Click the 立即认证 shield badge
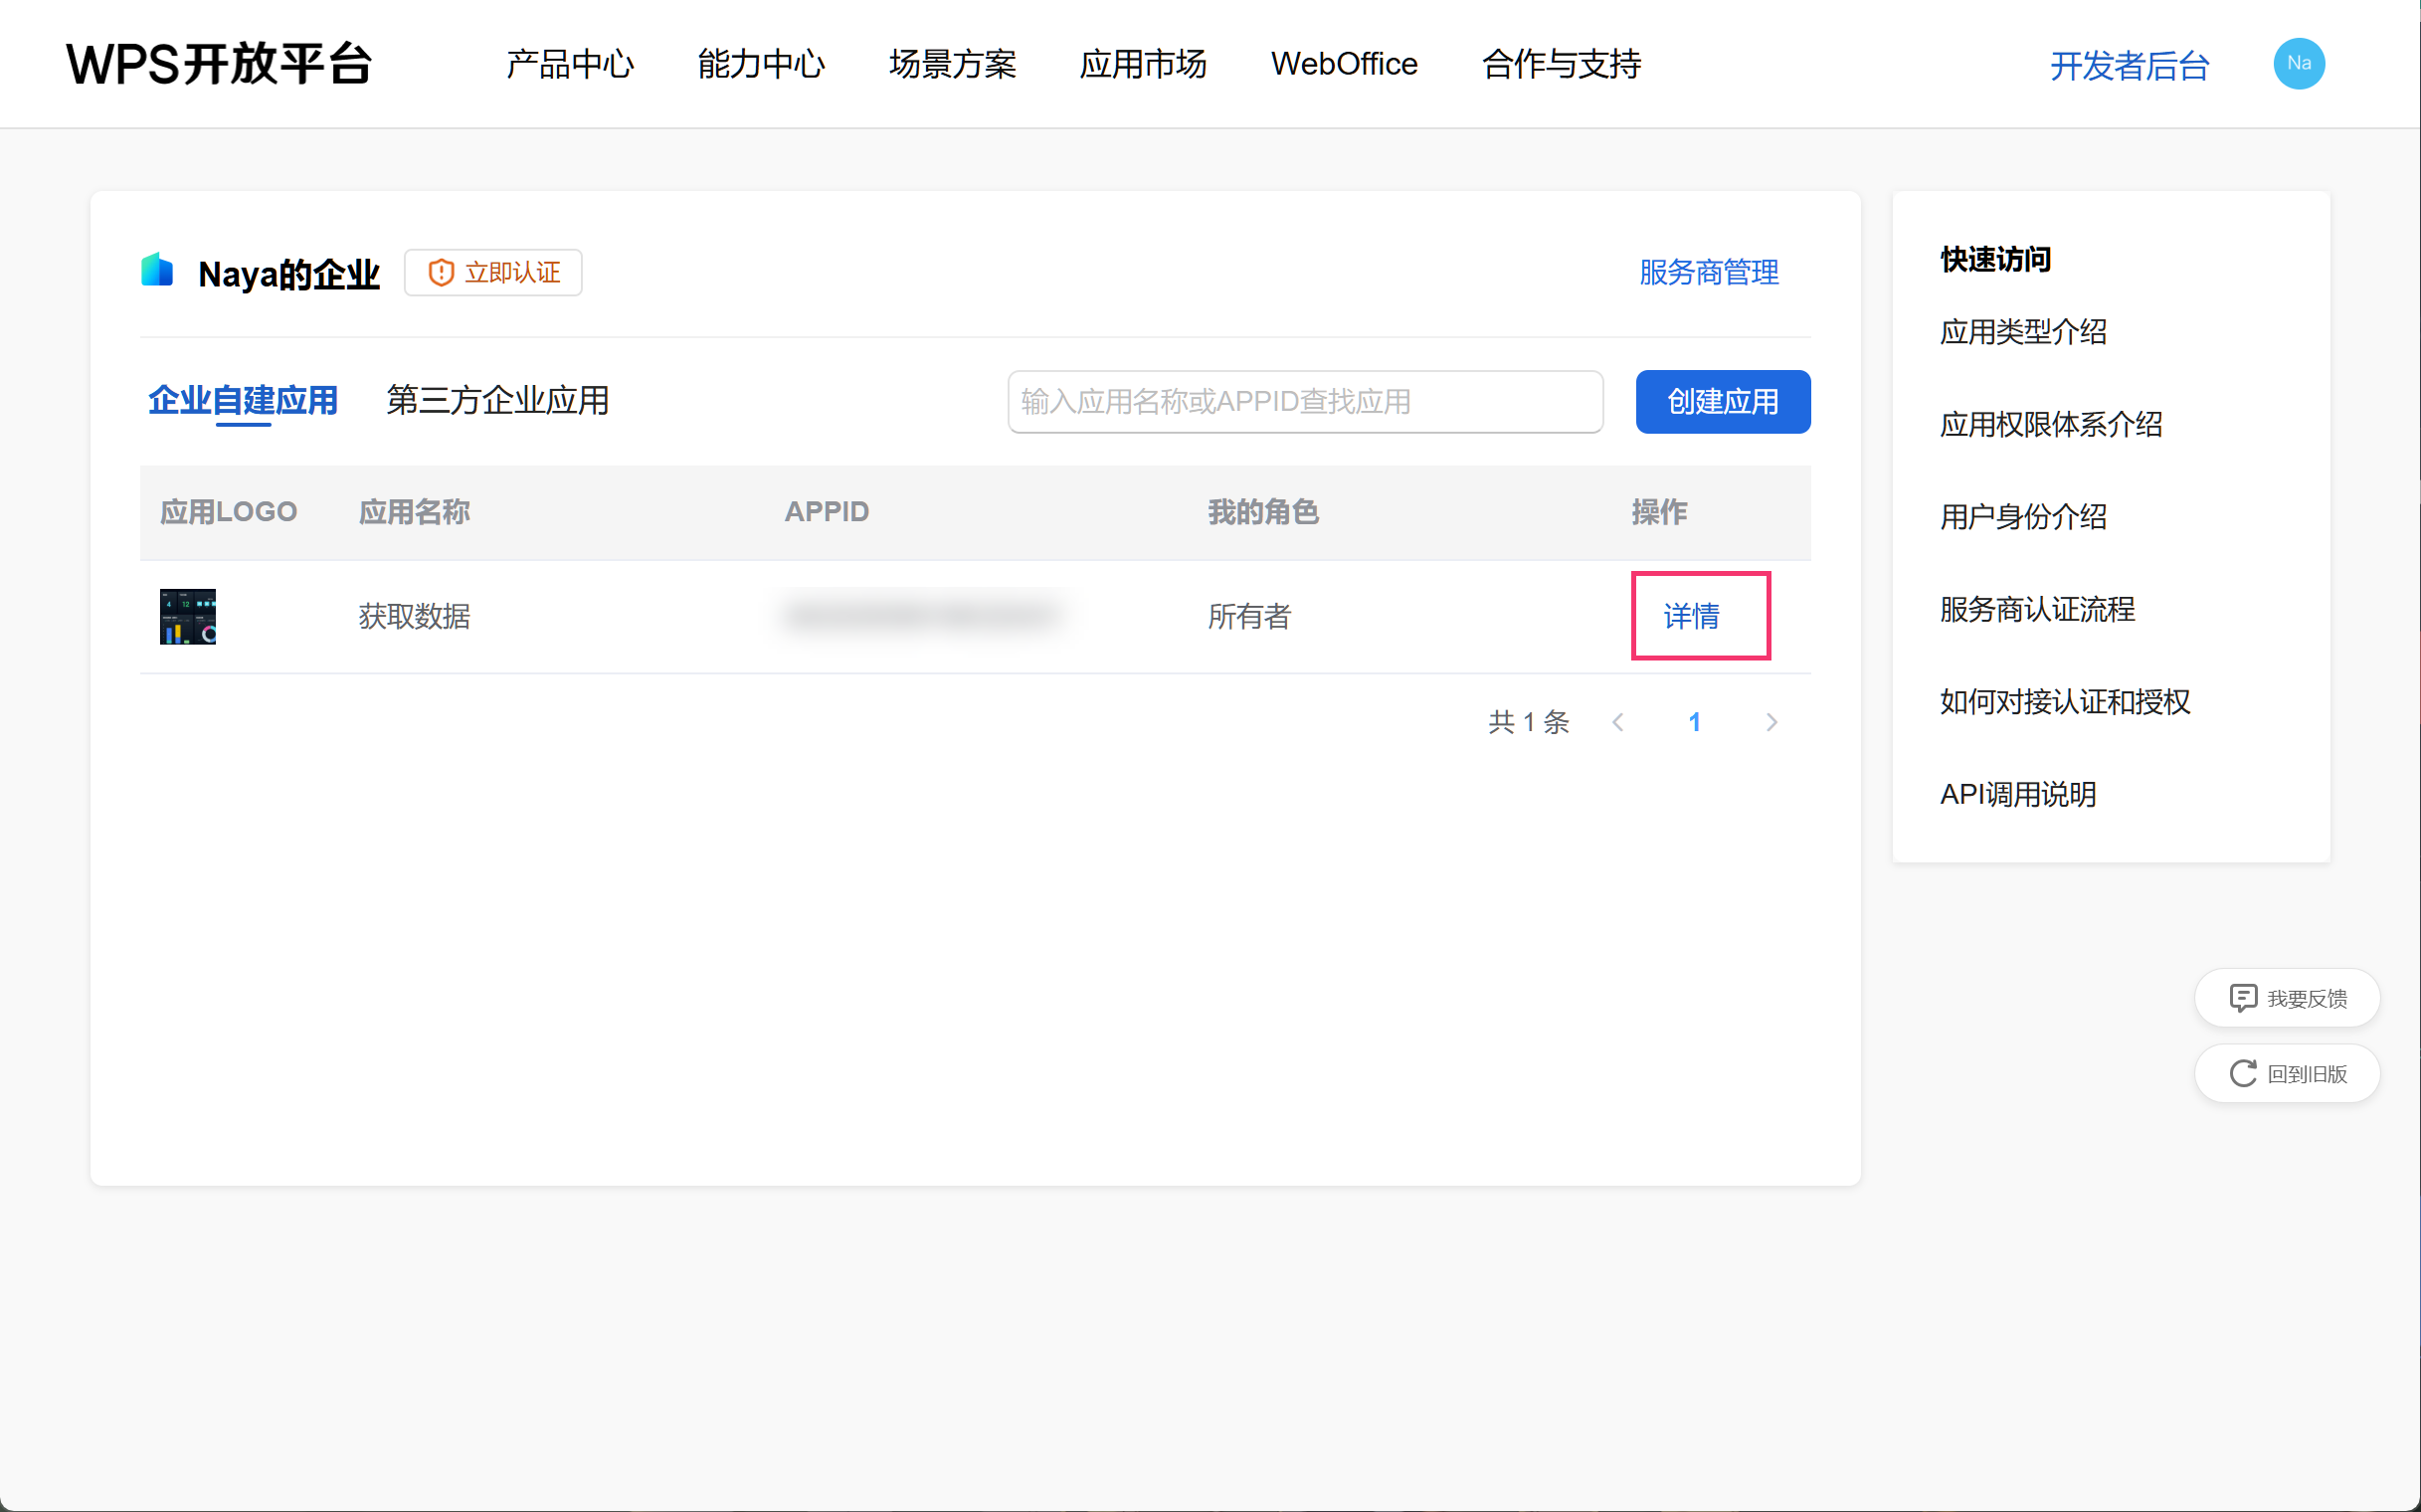2421x1512 pixels. [493, 272]
